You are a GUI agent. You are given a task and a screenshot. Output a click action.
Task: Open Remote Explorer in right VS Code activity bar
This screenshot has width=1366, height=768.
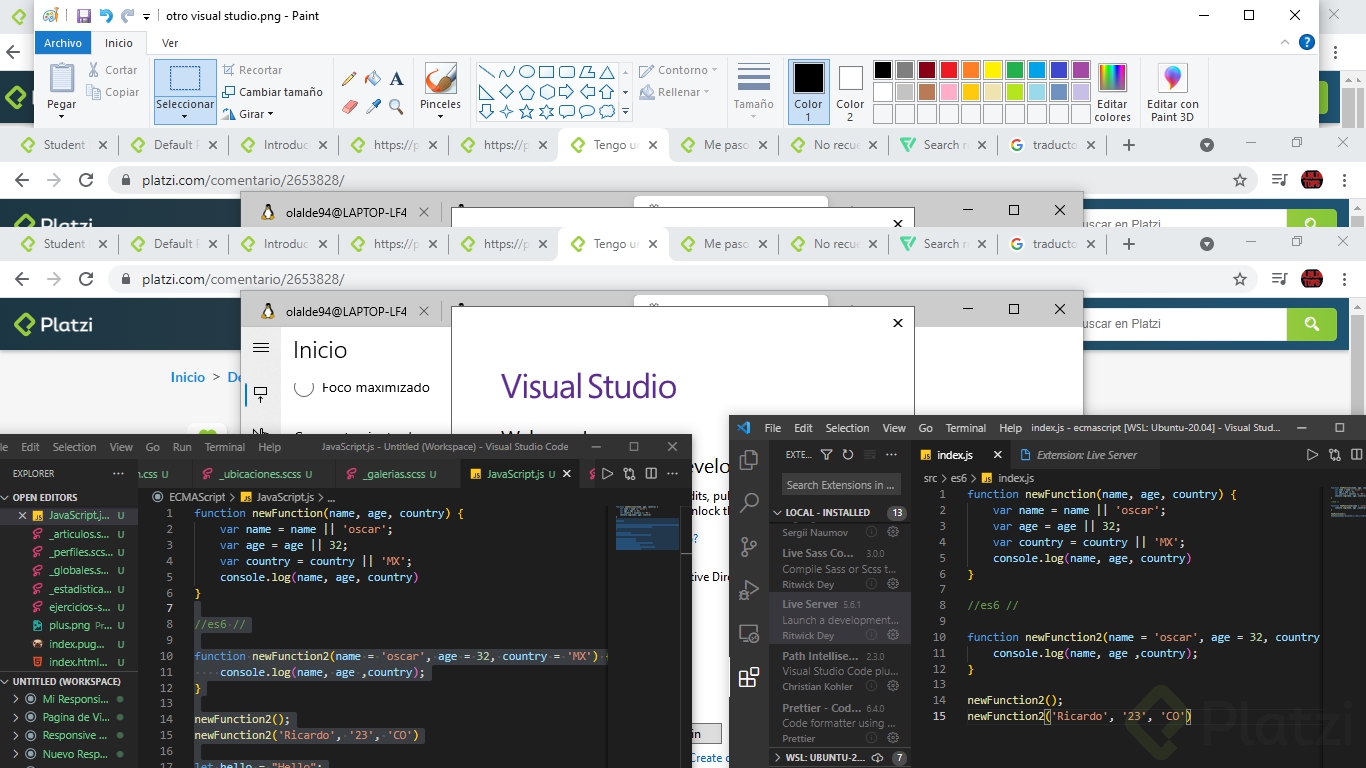tap(749, 634)
